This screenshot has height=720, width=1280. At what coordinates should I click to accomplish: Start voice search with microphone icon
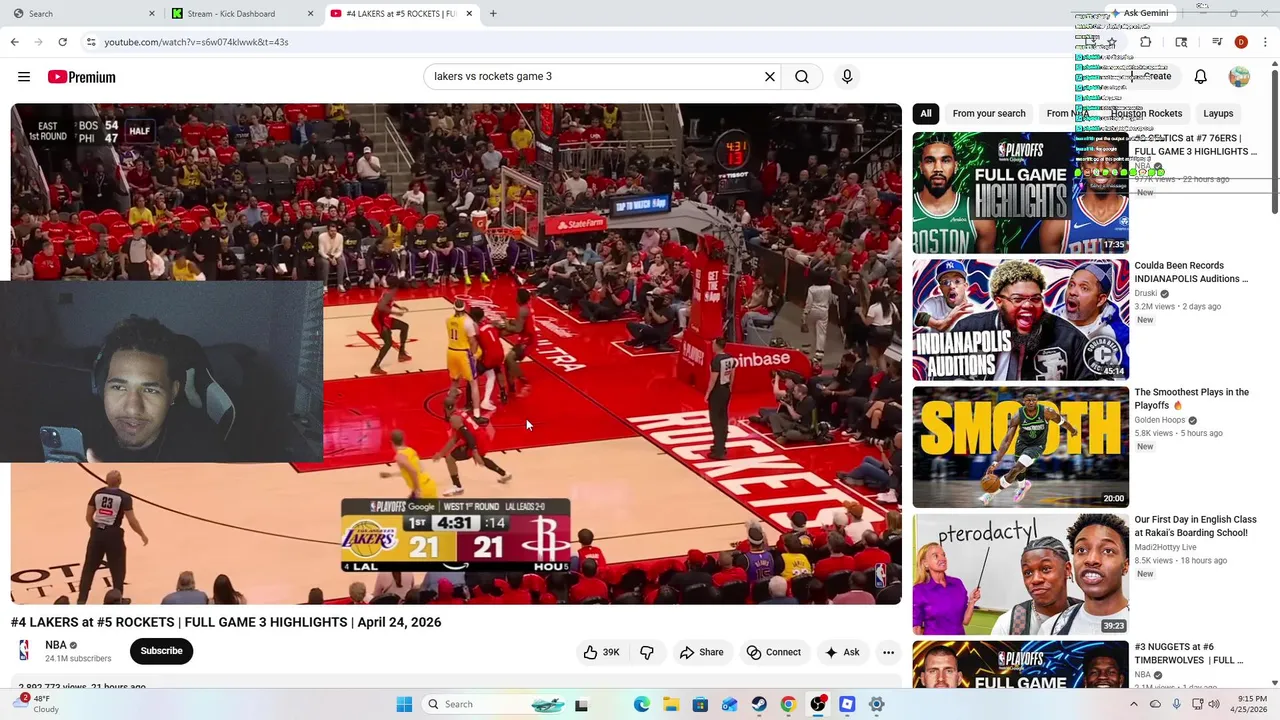847,77
